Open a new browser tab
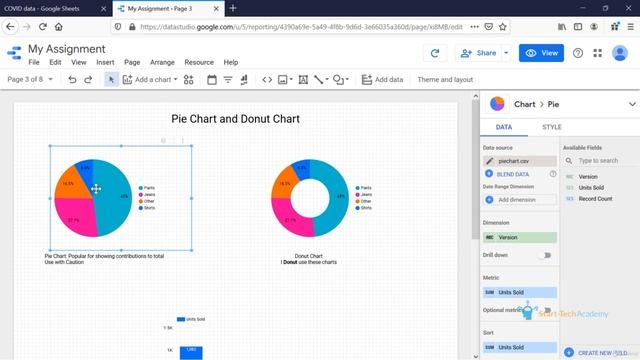This screenshot has width=640, height=360. coord(233,8)
